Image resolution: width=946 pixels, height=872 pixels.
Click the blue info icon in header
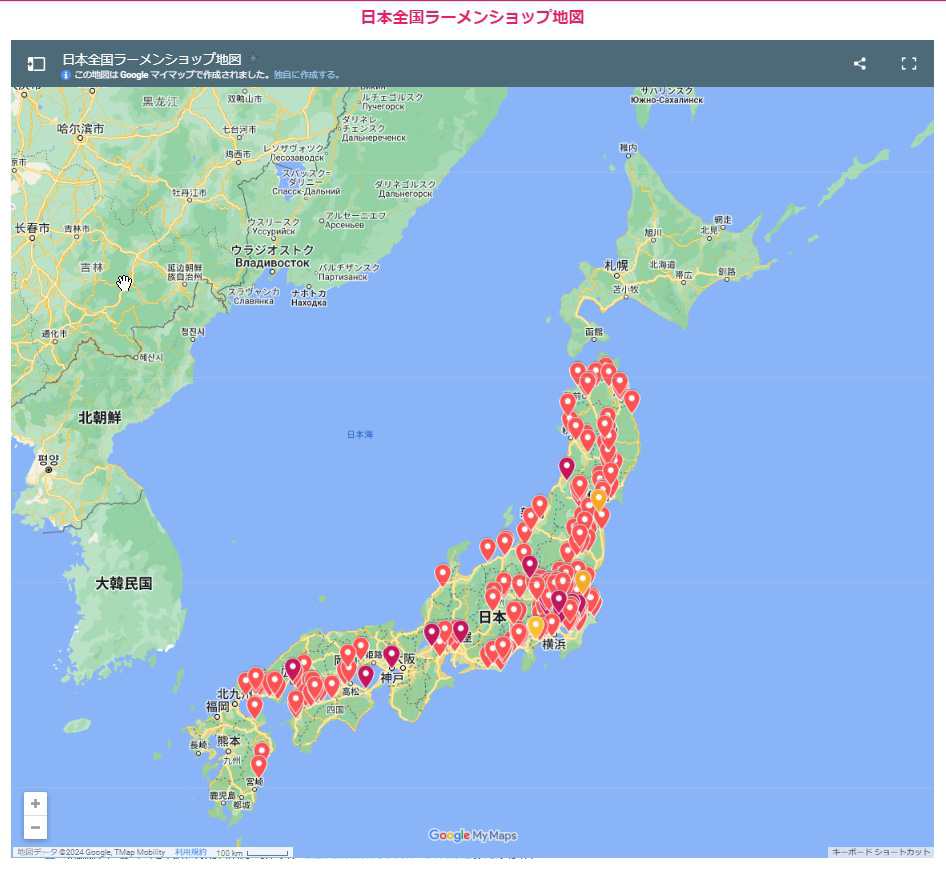pyautogui.click(x=66, y=75)
